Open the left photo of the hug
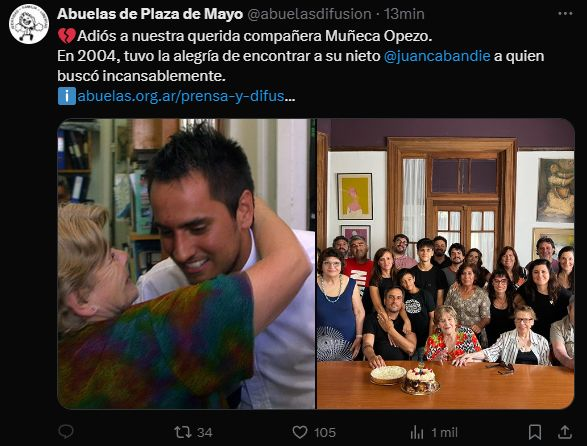587x446 pixels. click(x=186, y=264)
